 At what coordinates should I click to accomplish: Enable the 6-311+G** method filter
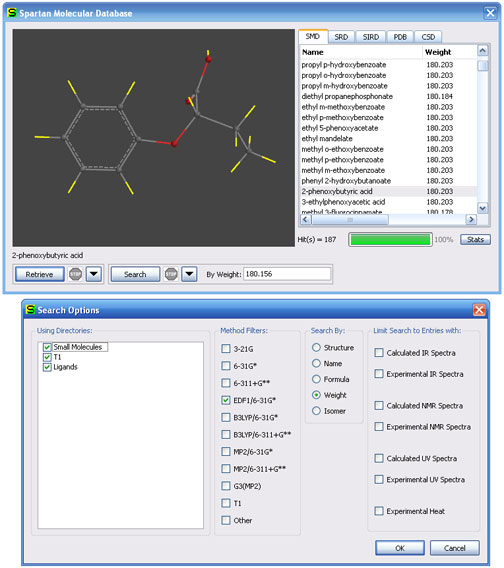pyautogui.click(x=226, y=383)
